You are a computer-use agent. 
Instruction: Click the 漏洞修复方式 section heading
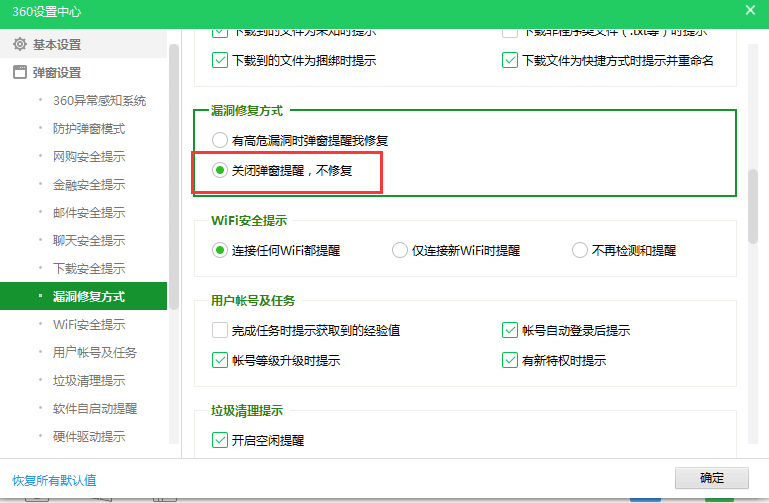[x=247, y=111]
